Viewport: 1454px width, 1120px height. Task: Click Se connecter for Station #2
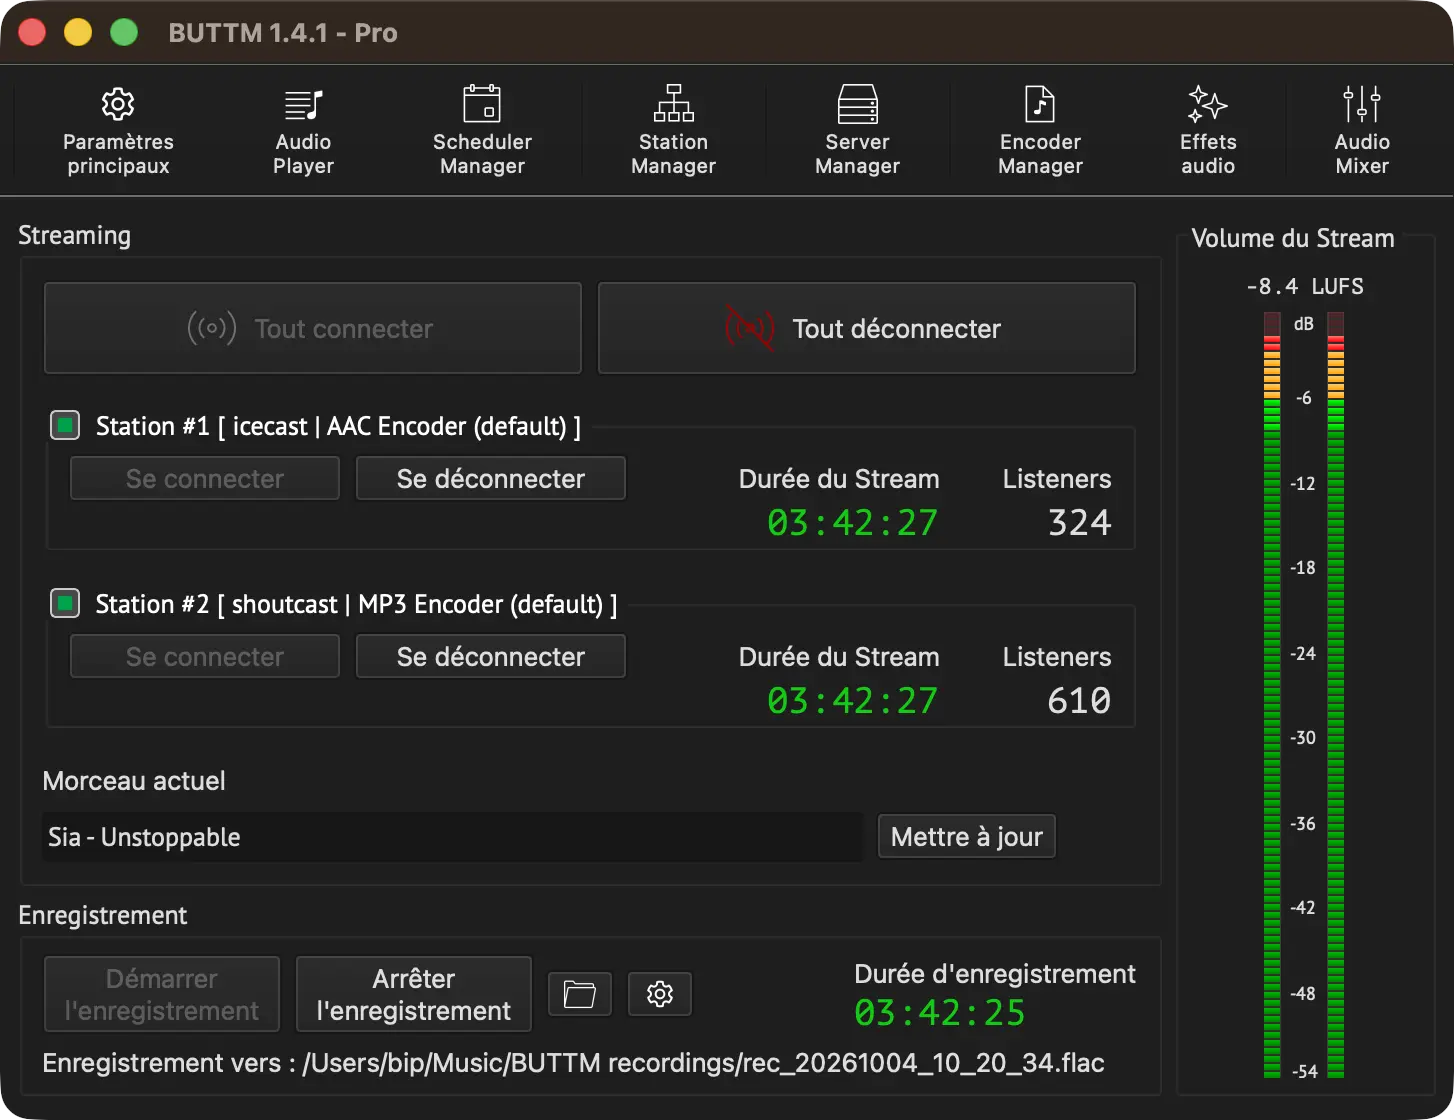click(x=205, y=657)
